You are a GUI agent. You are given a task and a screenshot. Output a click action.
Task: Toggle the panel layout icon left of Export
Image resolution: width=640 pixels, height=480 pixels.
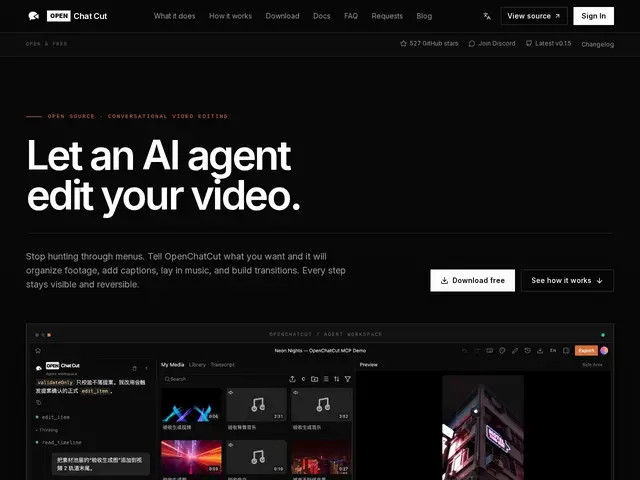pos(566,351)
